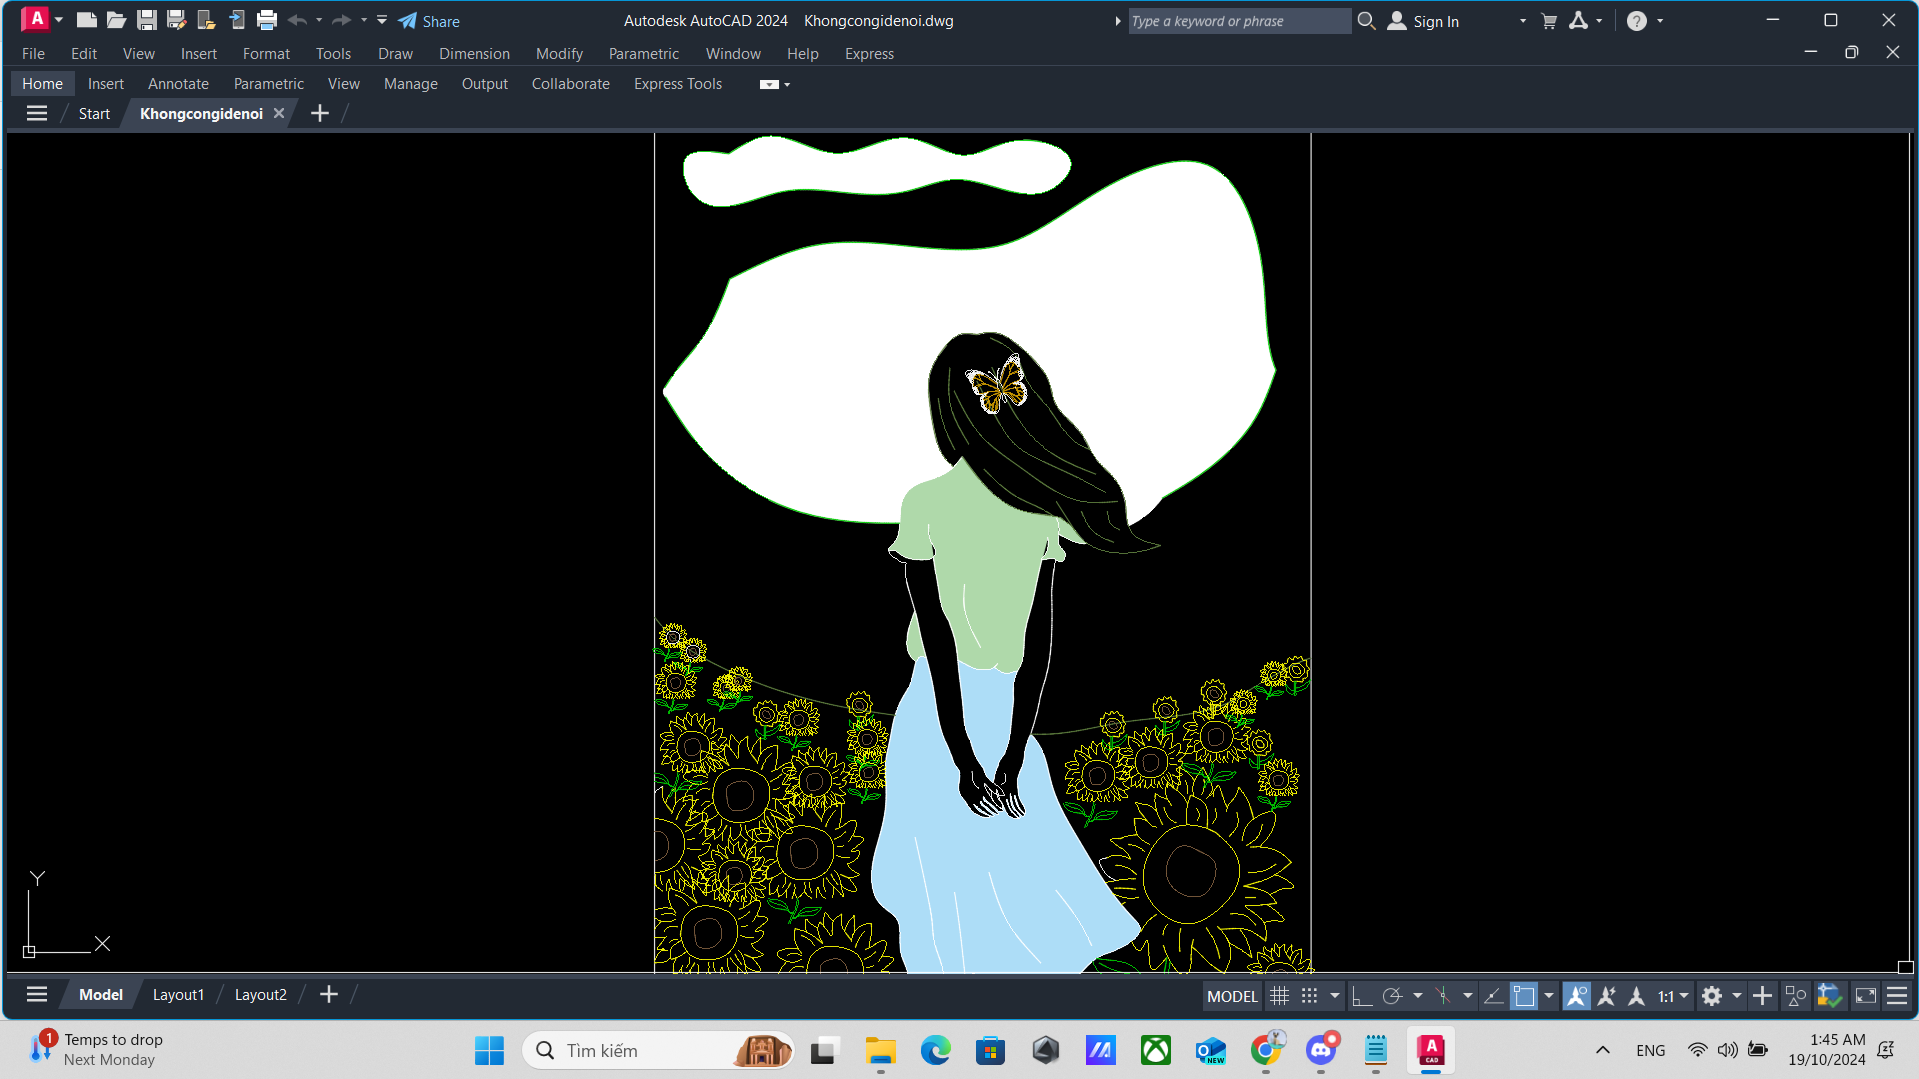
Task: Toggle MODEL space button
Action: 1232,996
